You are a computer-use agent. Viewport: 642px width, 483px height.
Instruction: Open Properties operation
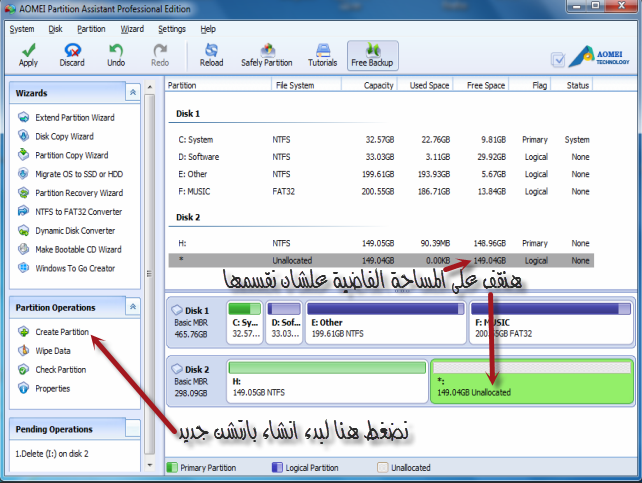(52, 388)
